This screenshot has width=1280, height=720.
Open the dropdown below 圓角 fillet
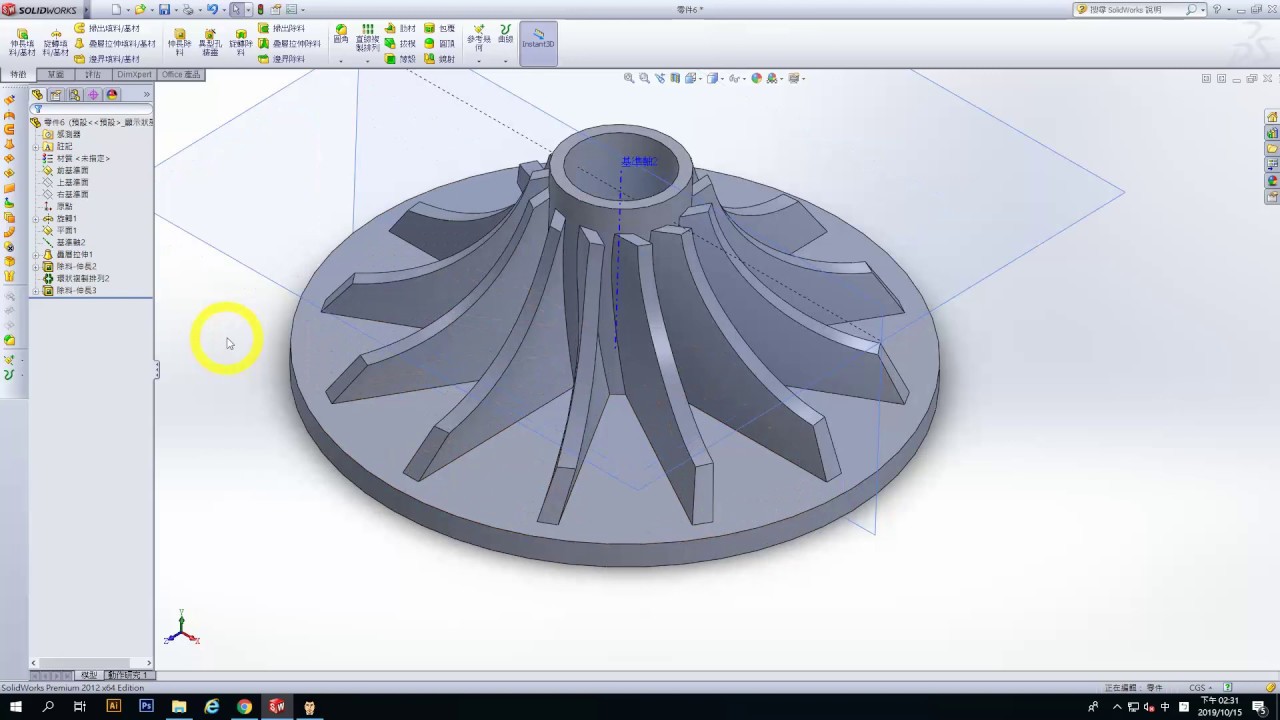coord(341,61)
